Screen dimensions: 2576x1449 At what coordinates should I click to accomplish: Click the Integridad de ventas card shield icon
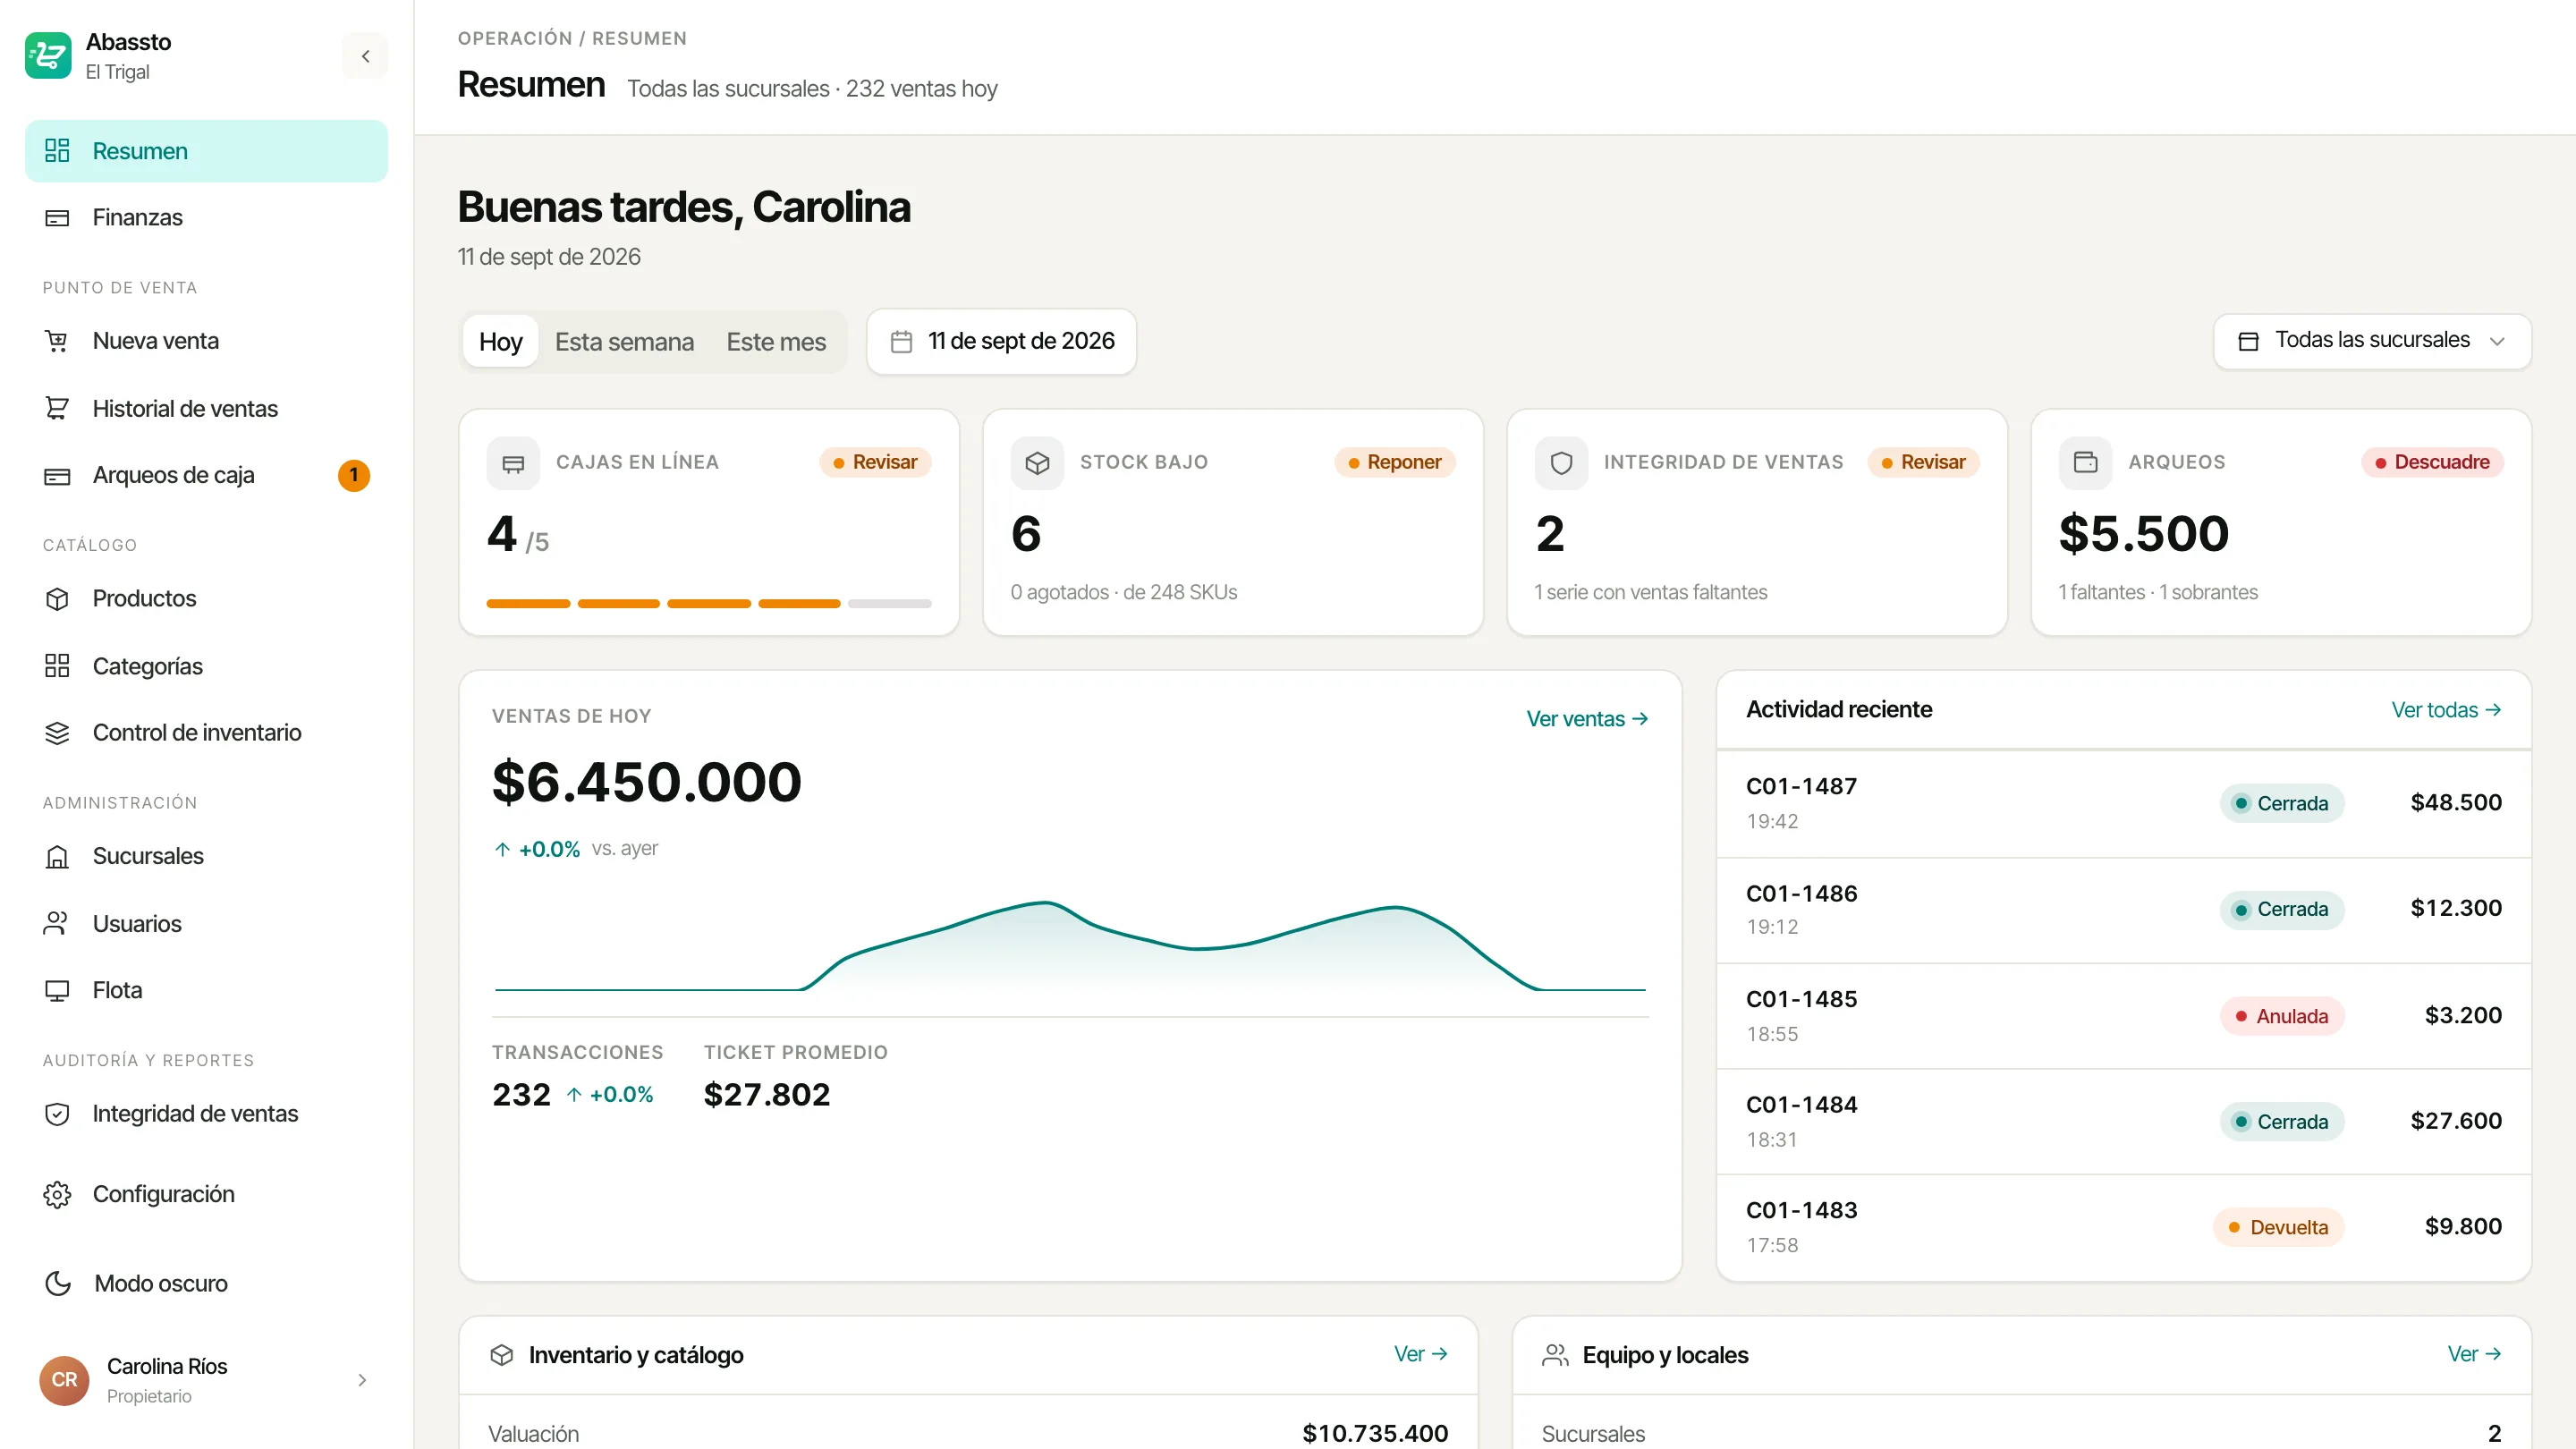(1561, 463)
